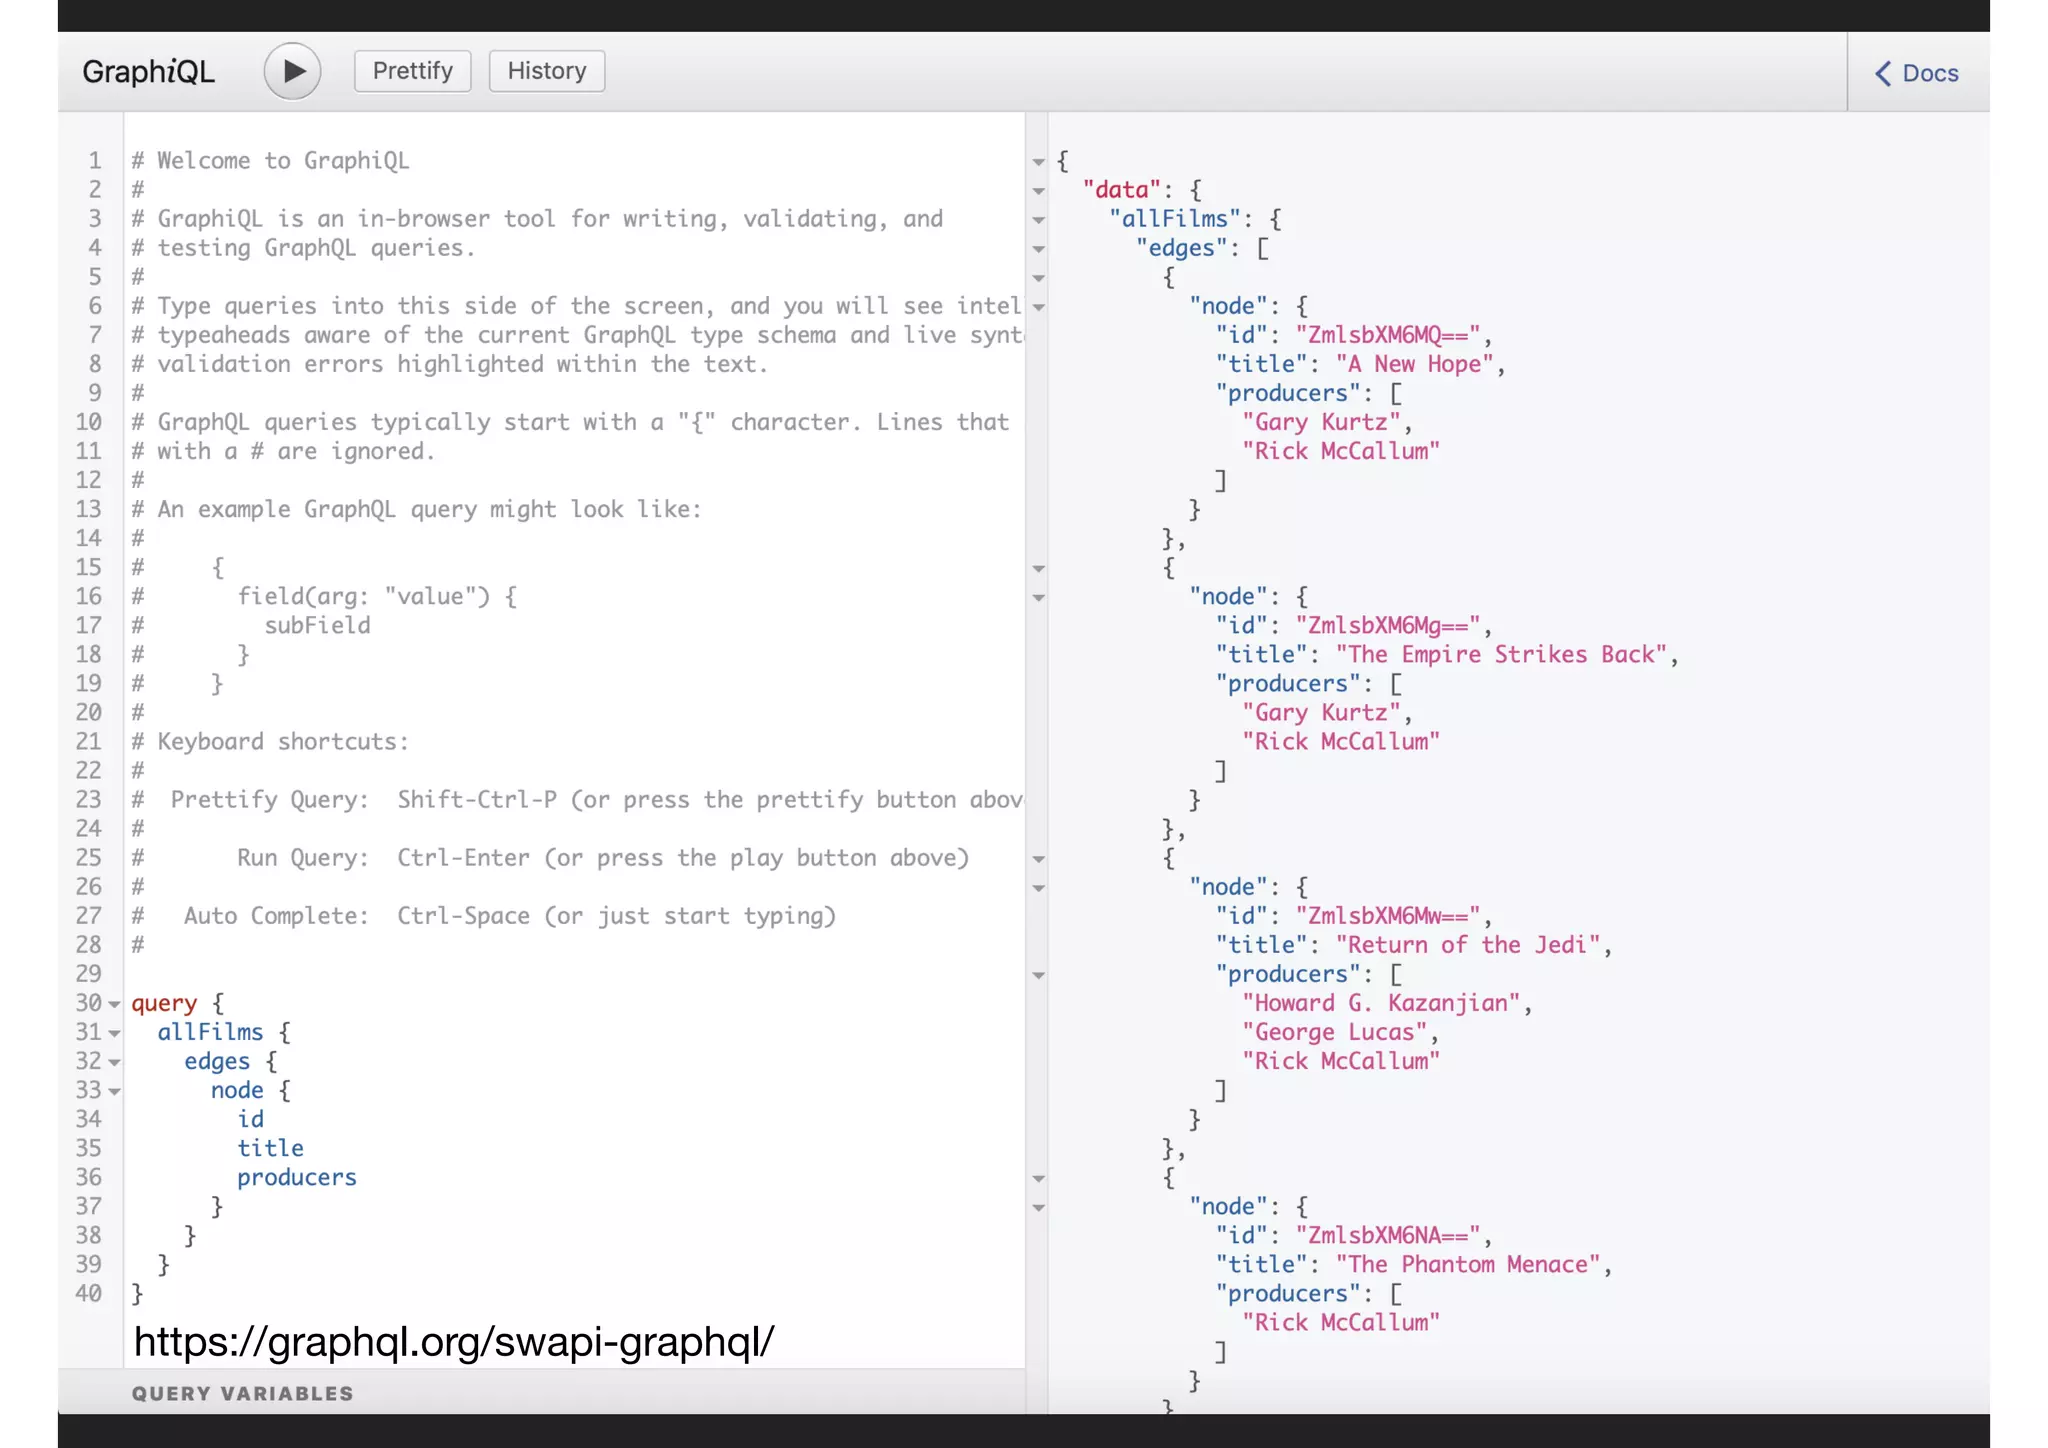Screen dimensions: 2048x1448
Task: Click the id value "ZmlsbXM6NA=="
Action: 1388,1235
